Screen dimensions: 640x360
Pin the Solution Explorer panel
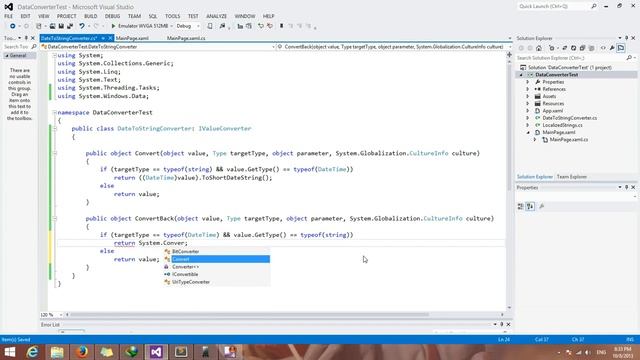tap(627, 38)
